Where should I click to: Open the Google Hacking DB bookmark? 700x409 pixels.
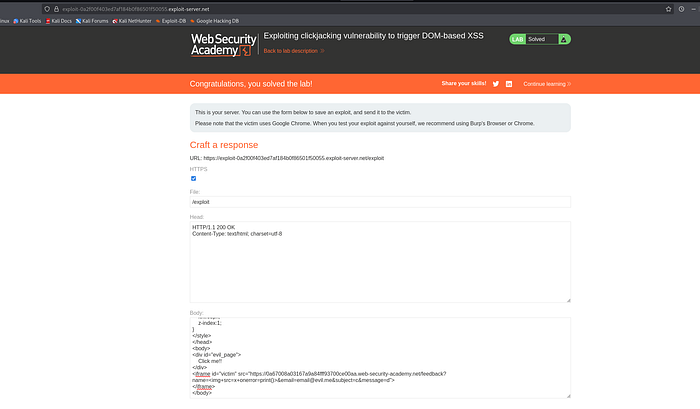tap(214, 21)
